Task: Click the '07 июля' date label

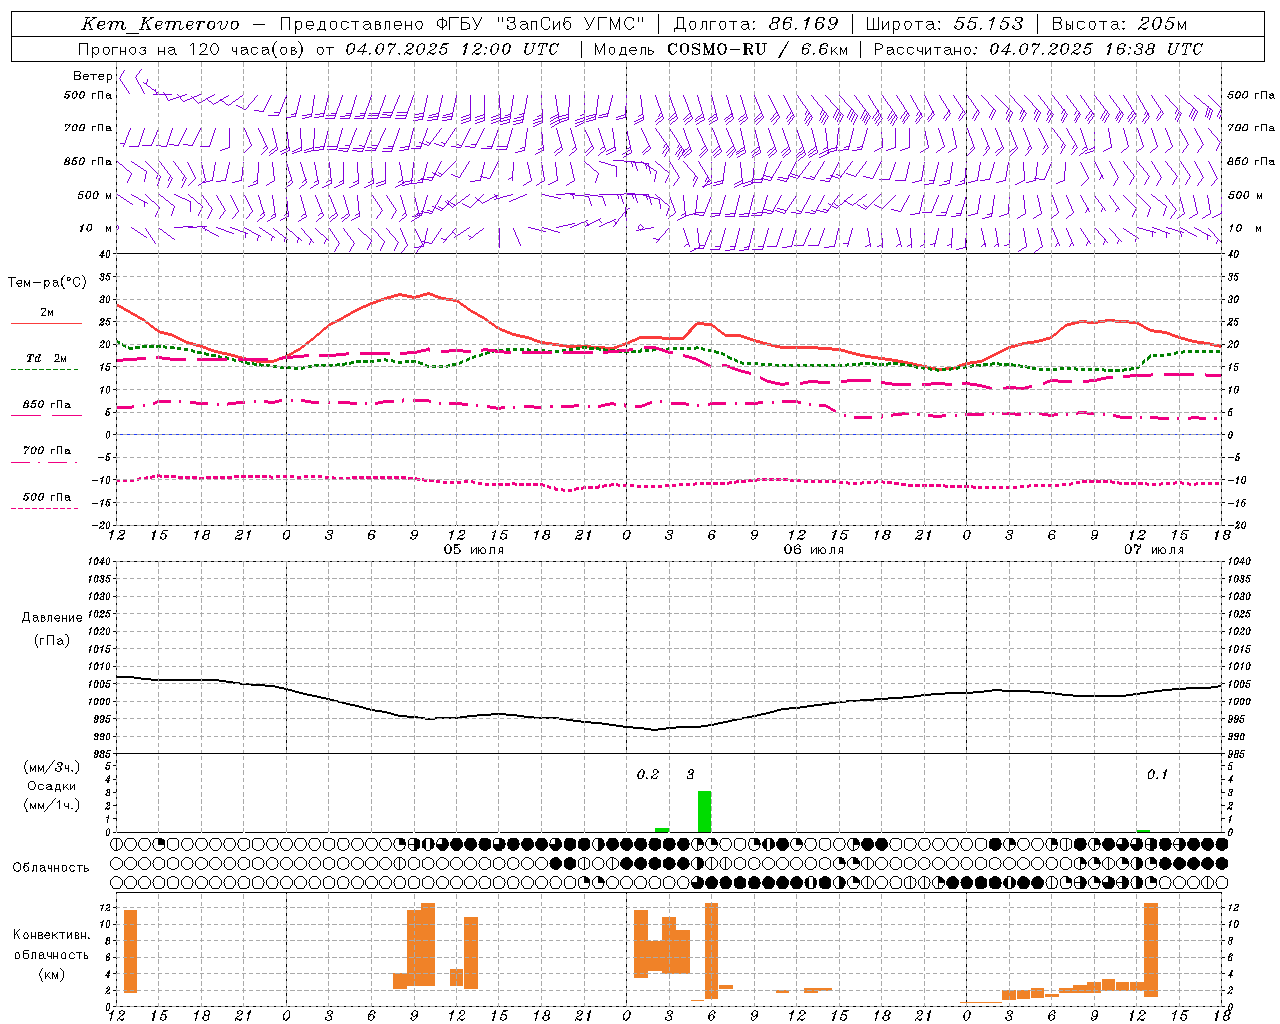Action: coord(1154,550)
